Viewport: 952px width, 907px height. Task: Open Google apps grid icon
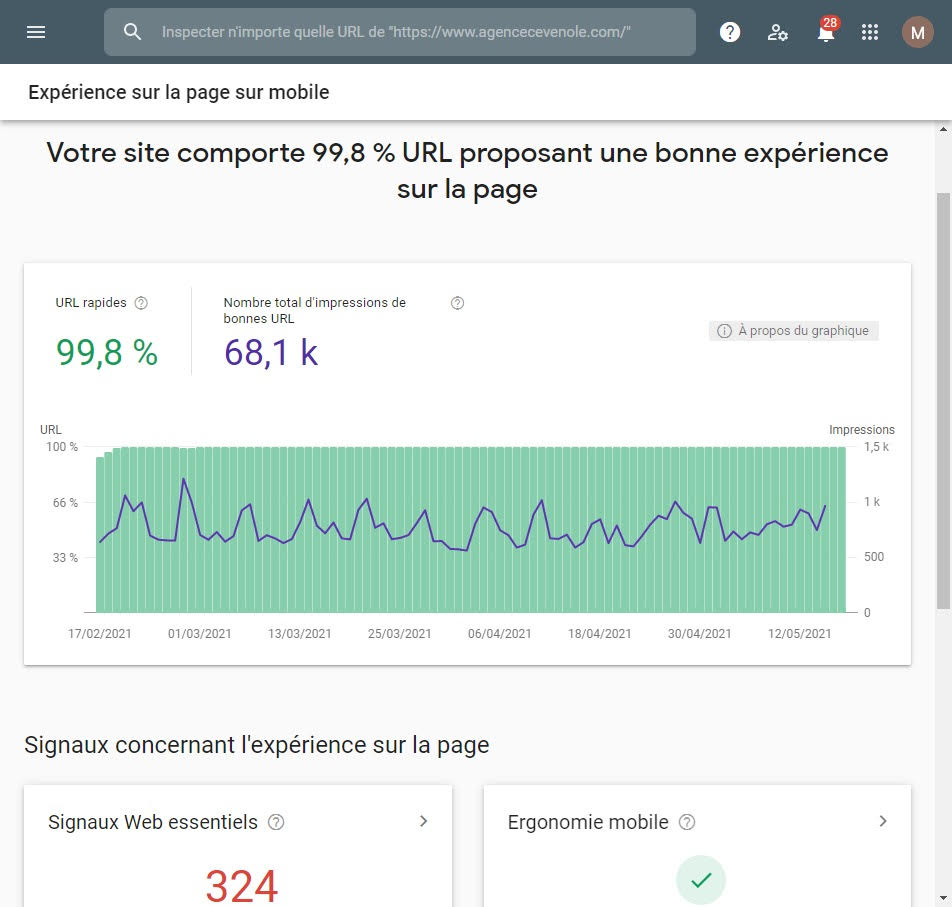pyautogui.click(x=870, y=32)
